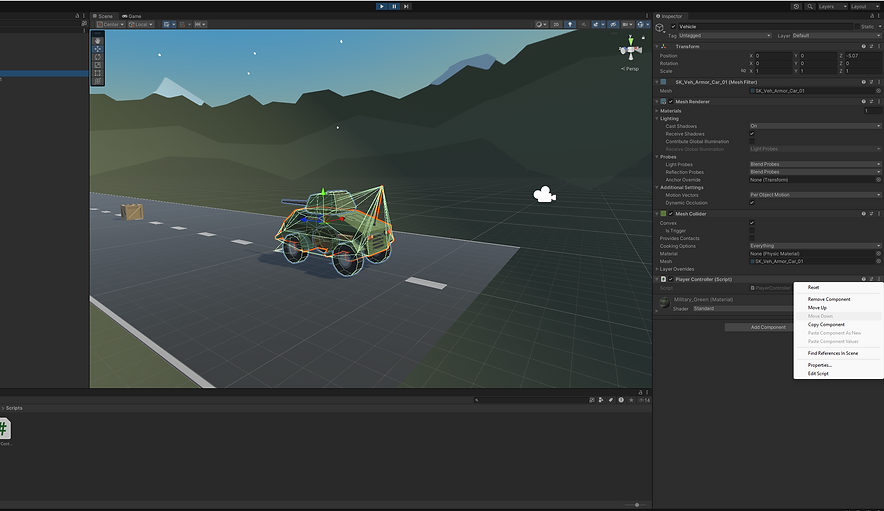The width and height of the screenshot is (884, 511).
Task: Select the Transform tool
Action: 98,81
